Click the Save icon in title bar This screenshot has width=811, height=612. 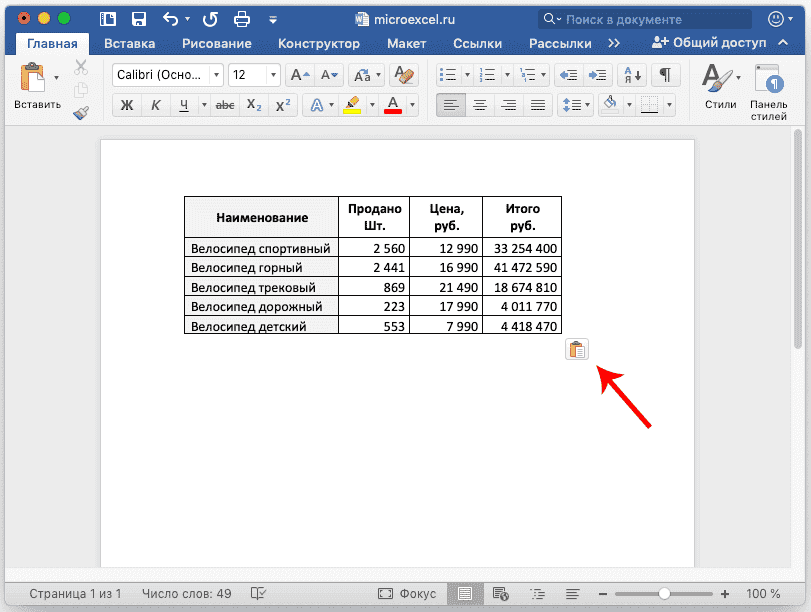coord(139,19)
